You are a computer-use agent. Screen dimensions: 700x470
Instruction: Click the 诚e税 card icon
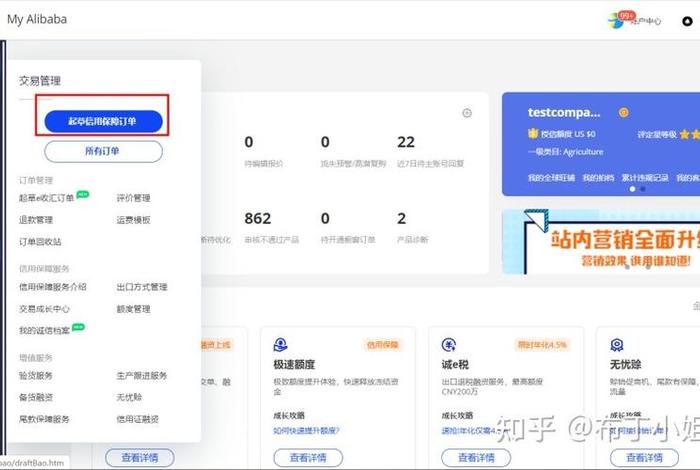pyautogui.click(x=449, y=345)
